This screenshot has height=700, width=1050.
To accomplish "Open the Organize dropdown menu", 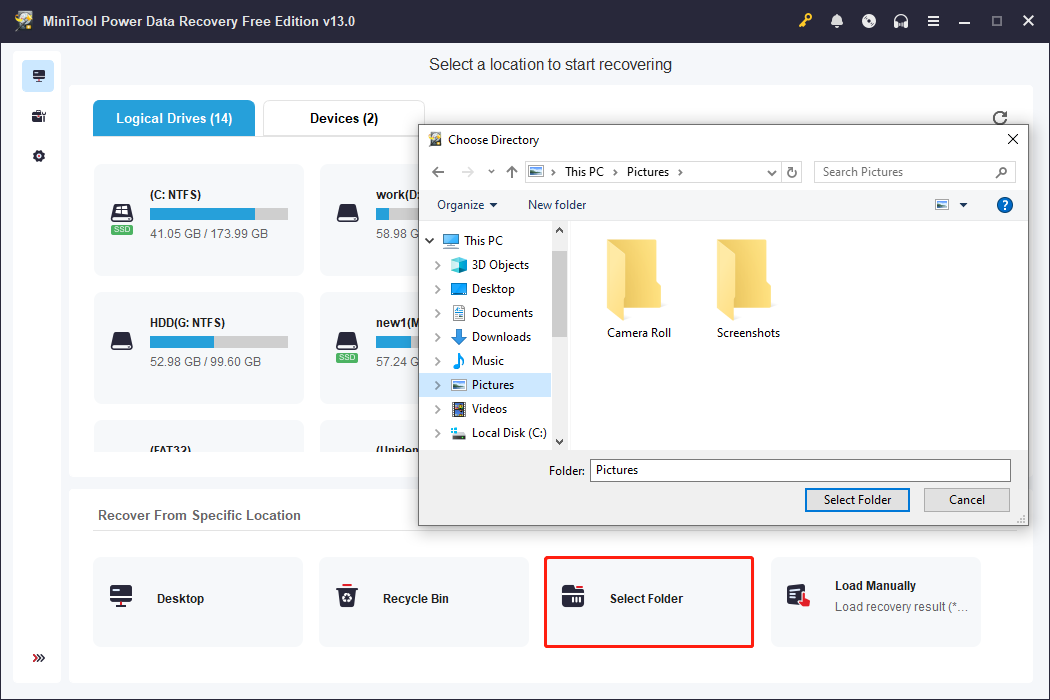I will [x=467, y=205].
